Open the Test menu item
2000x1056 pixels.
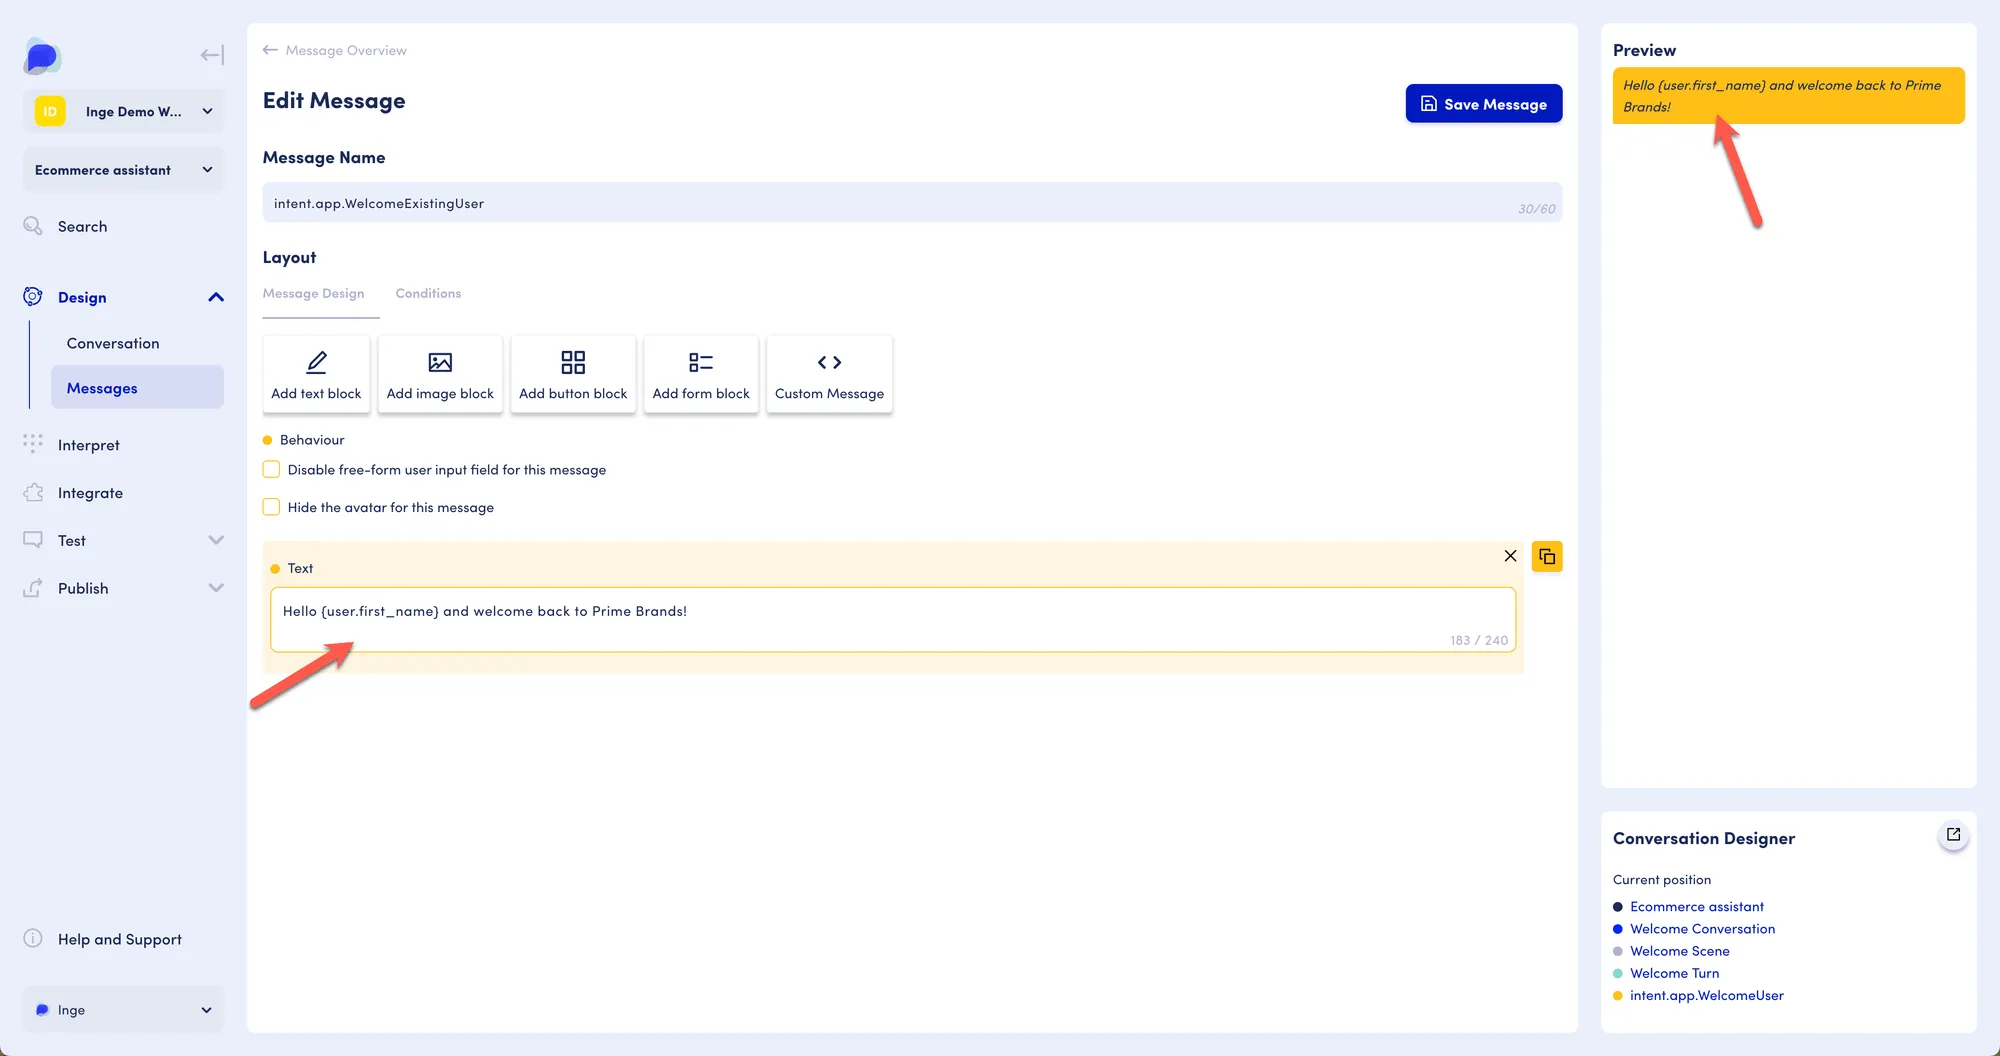pyautogui.click(x=72, y=541)
